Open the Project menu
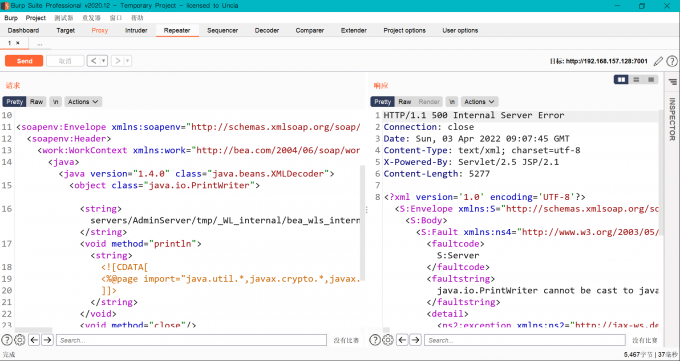The height and width of the screenshot is (361, 680). tap(36, 18)
